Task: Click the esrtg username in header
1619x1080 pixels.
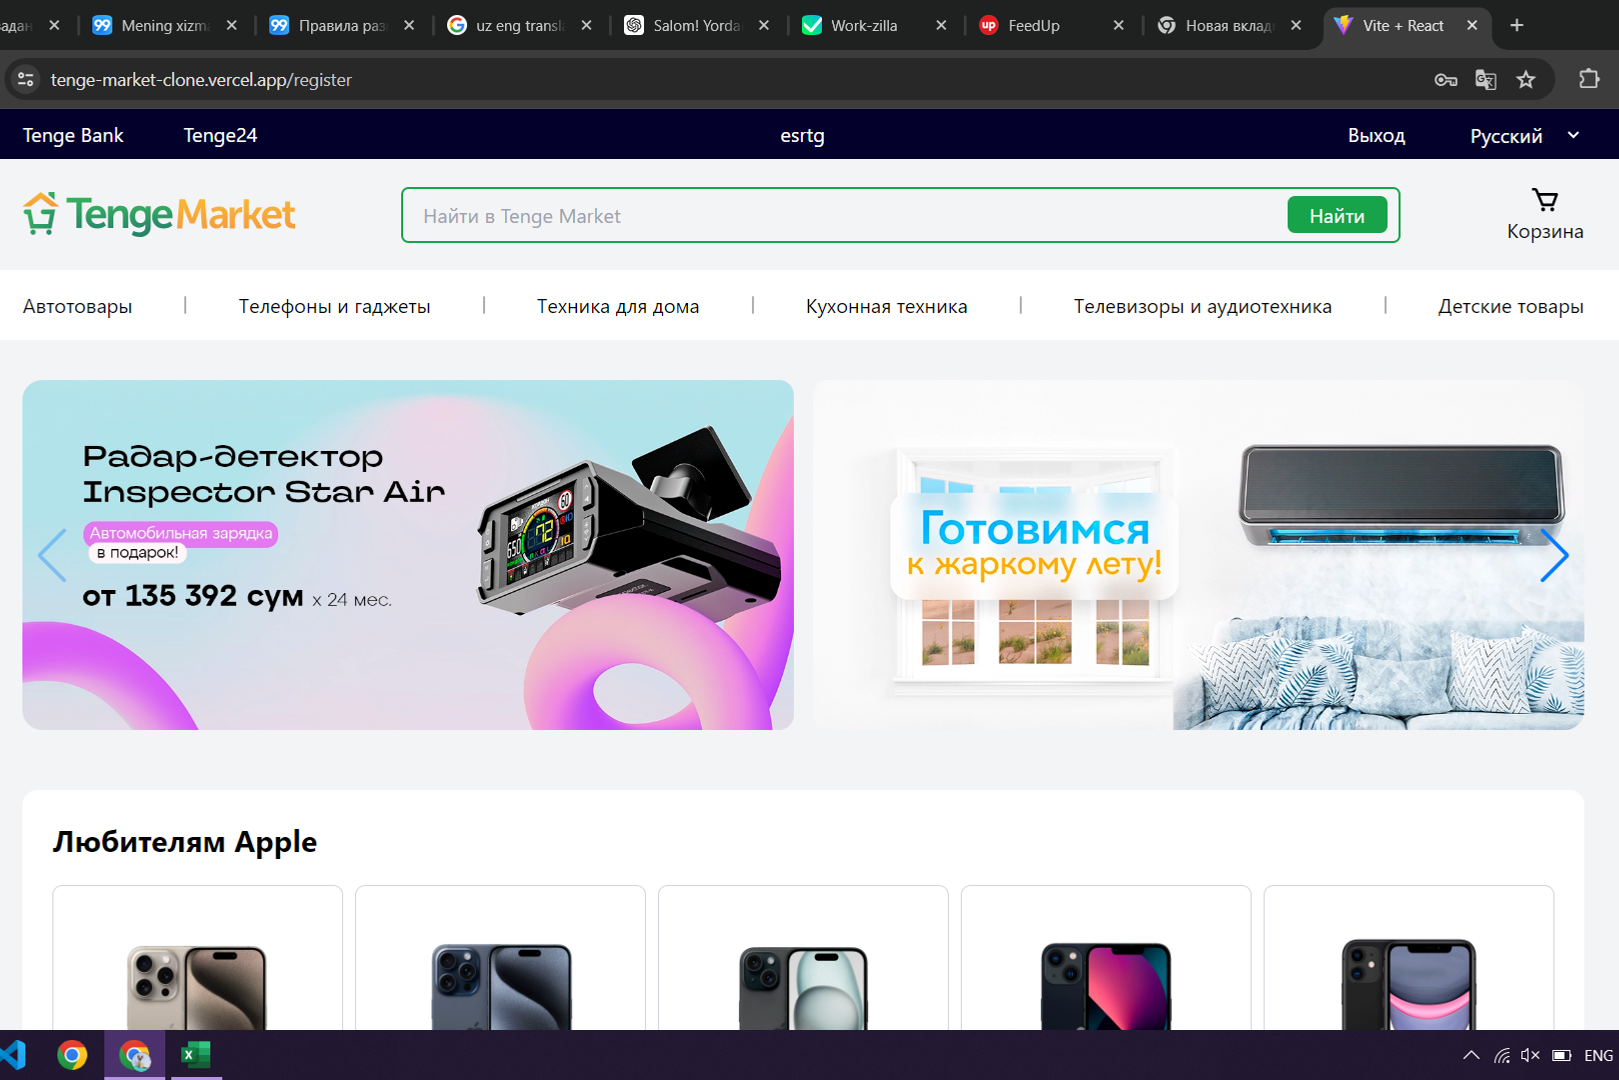Action: pos(802,136)
